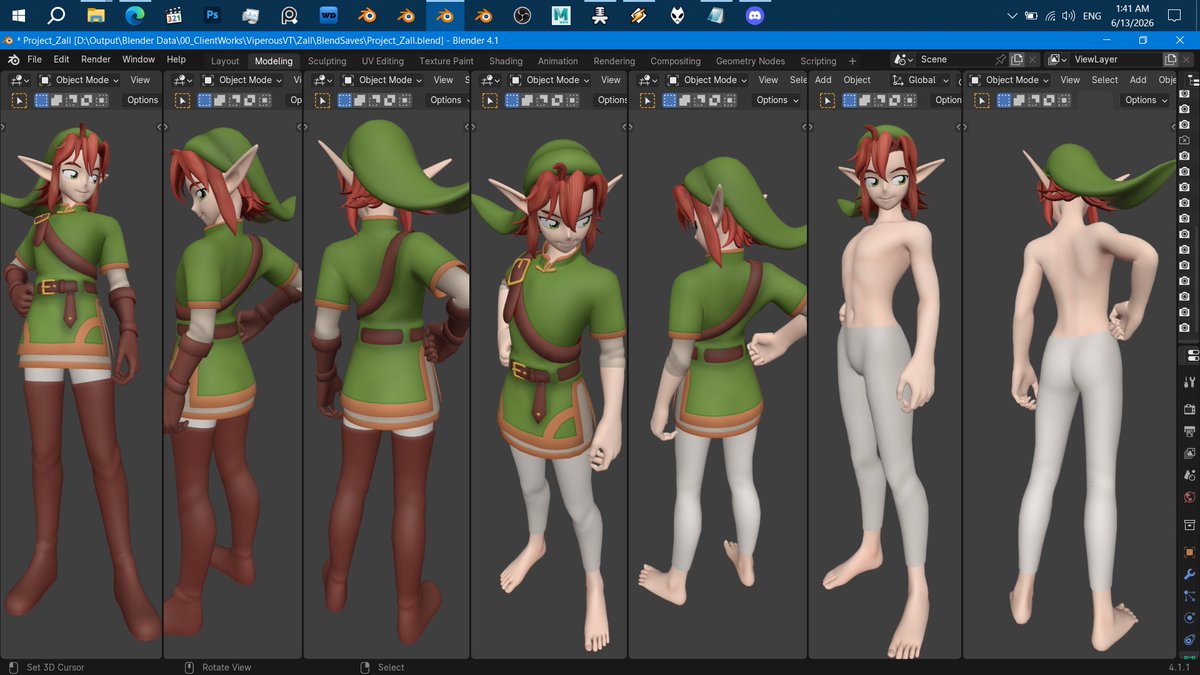Viewport: 1200px width, 675px height.
Task: Open Object Mode dropdown in leftmost viewport
Action: point(80,80)
